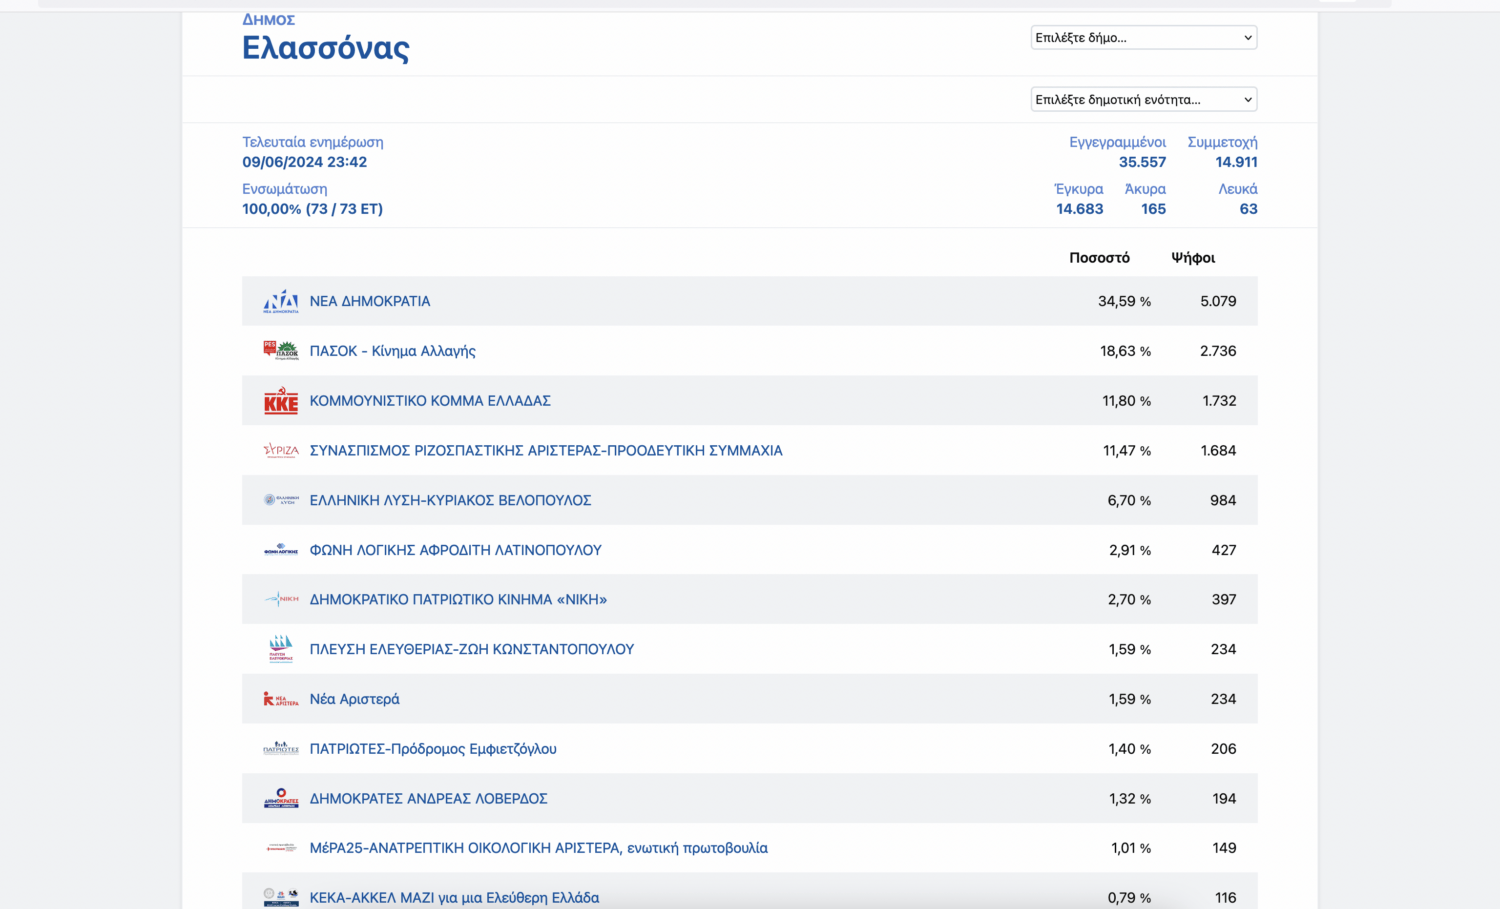Click the 'Ψήφοι' column header

(1194, 258)
